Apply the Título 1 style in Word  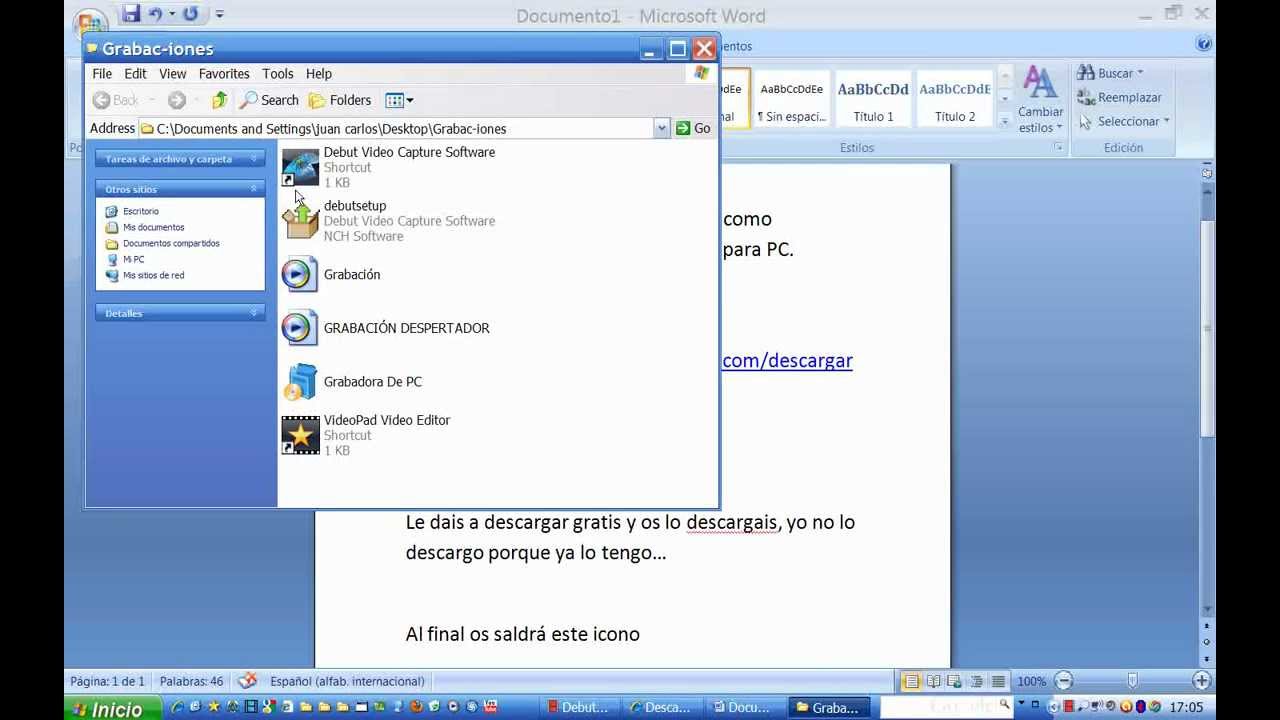pyautogui.click(x=873, y=99)
